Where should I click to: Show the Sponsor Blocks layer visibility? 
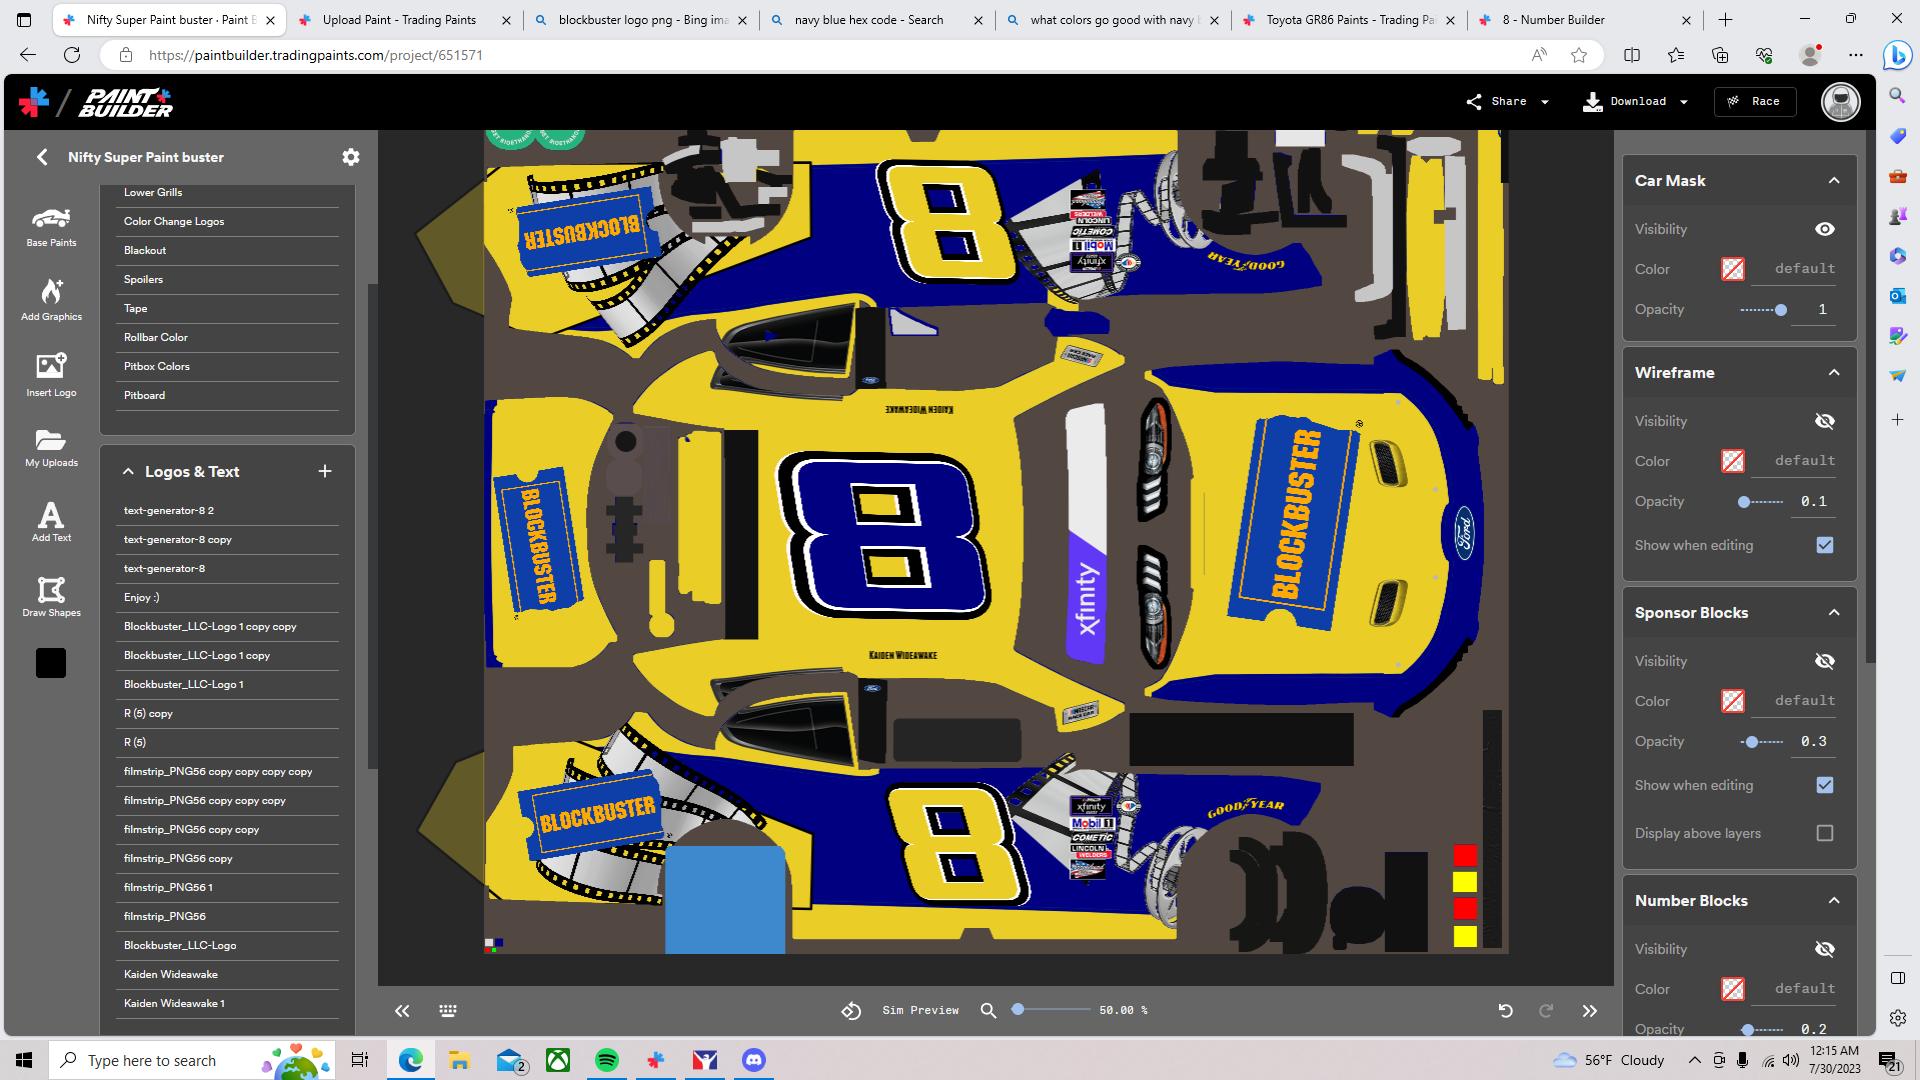click(x=1825, y=661)
